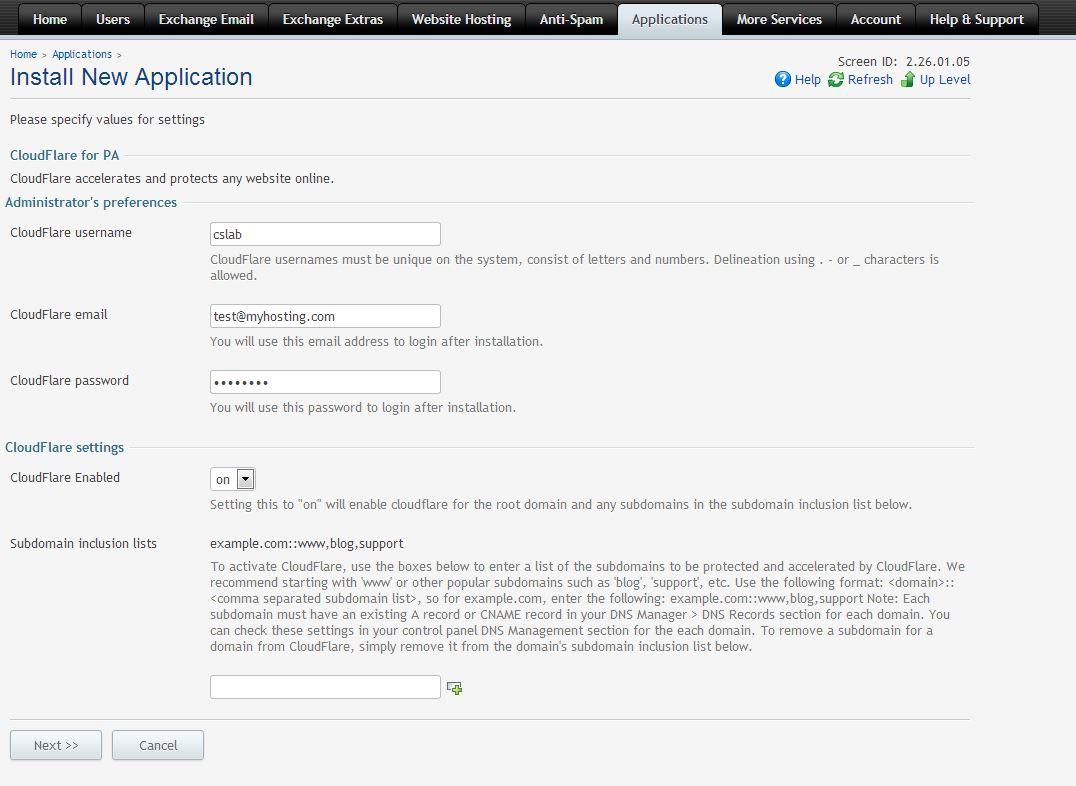This screenshot has height=786, width=1076.
Task: Follow the Home breadcrumb link
Action: [x=23, y=54]
